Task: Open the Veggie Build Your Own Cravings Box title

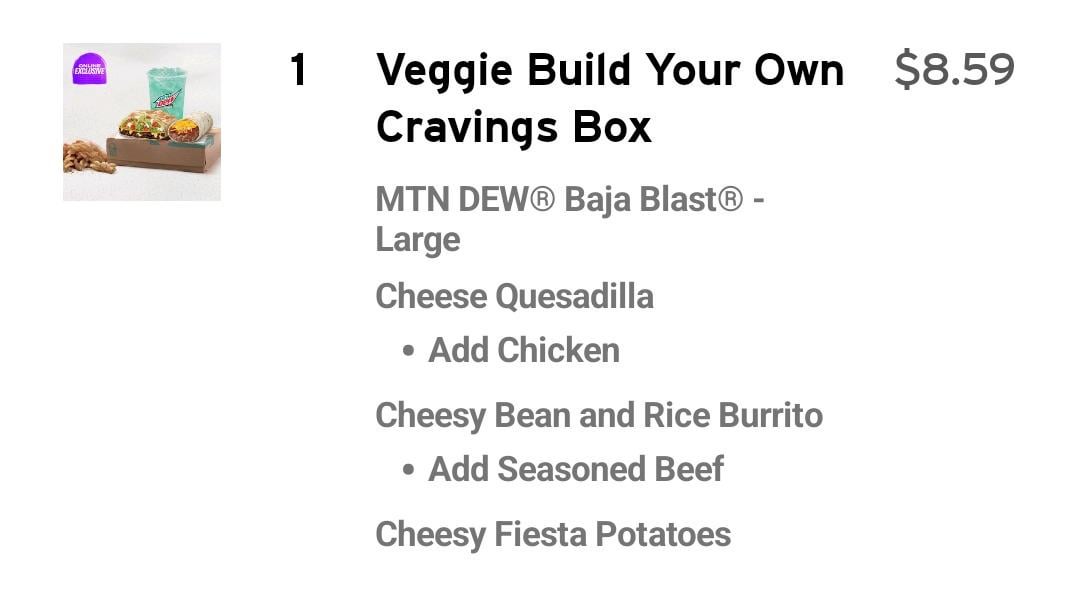Action: point(609,70)
